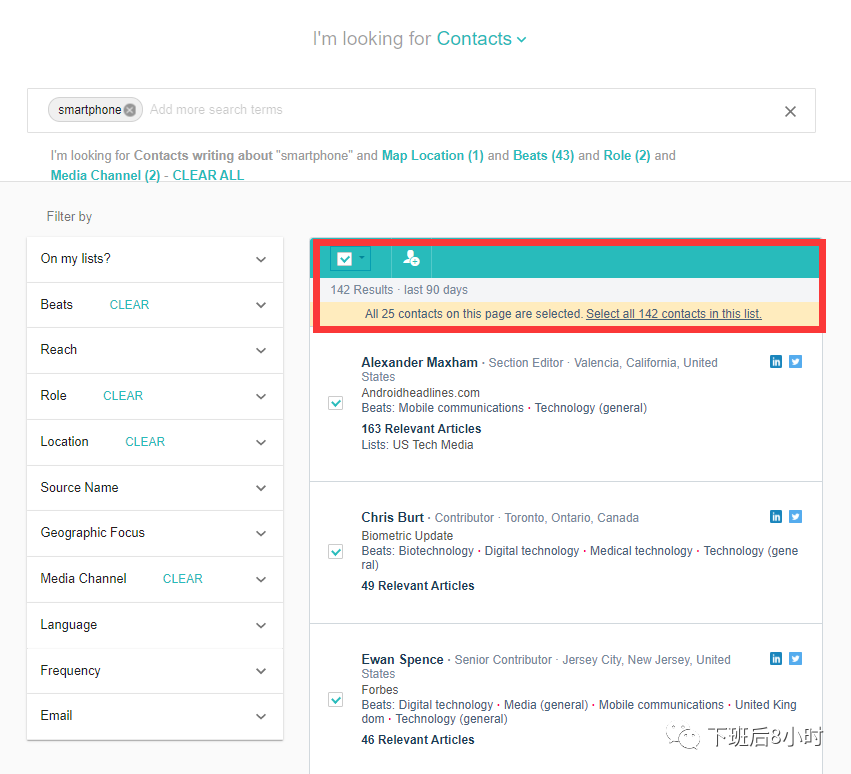
Task: Clear the Beats filter
Action: coord(129,305)
